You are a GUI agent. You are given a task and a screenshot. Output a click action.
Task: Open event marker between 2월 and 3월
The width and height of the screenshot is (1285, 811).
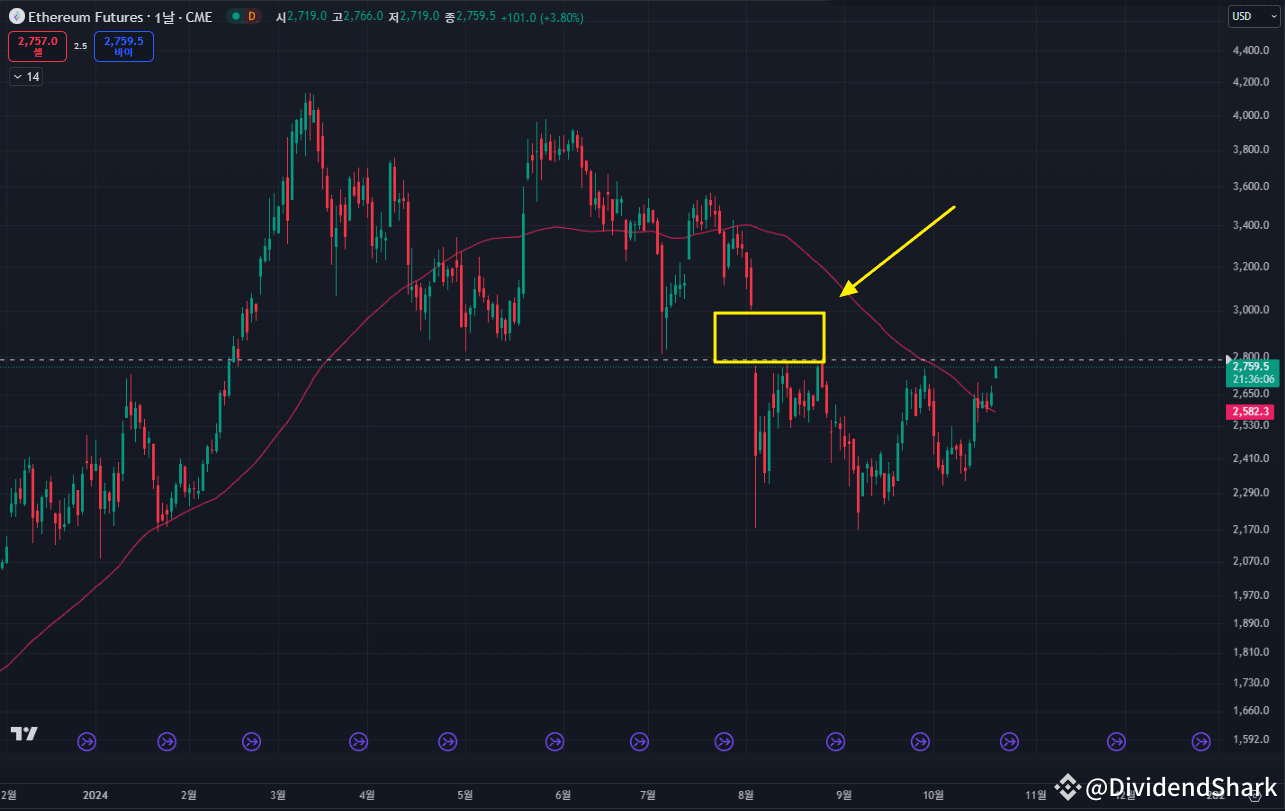tap(252, 741)
